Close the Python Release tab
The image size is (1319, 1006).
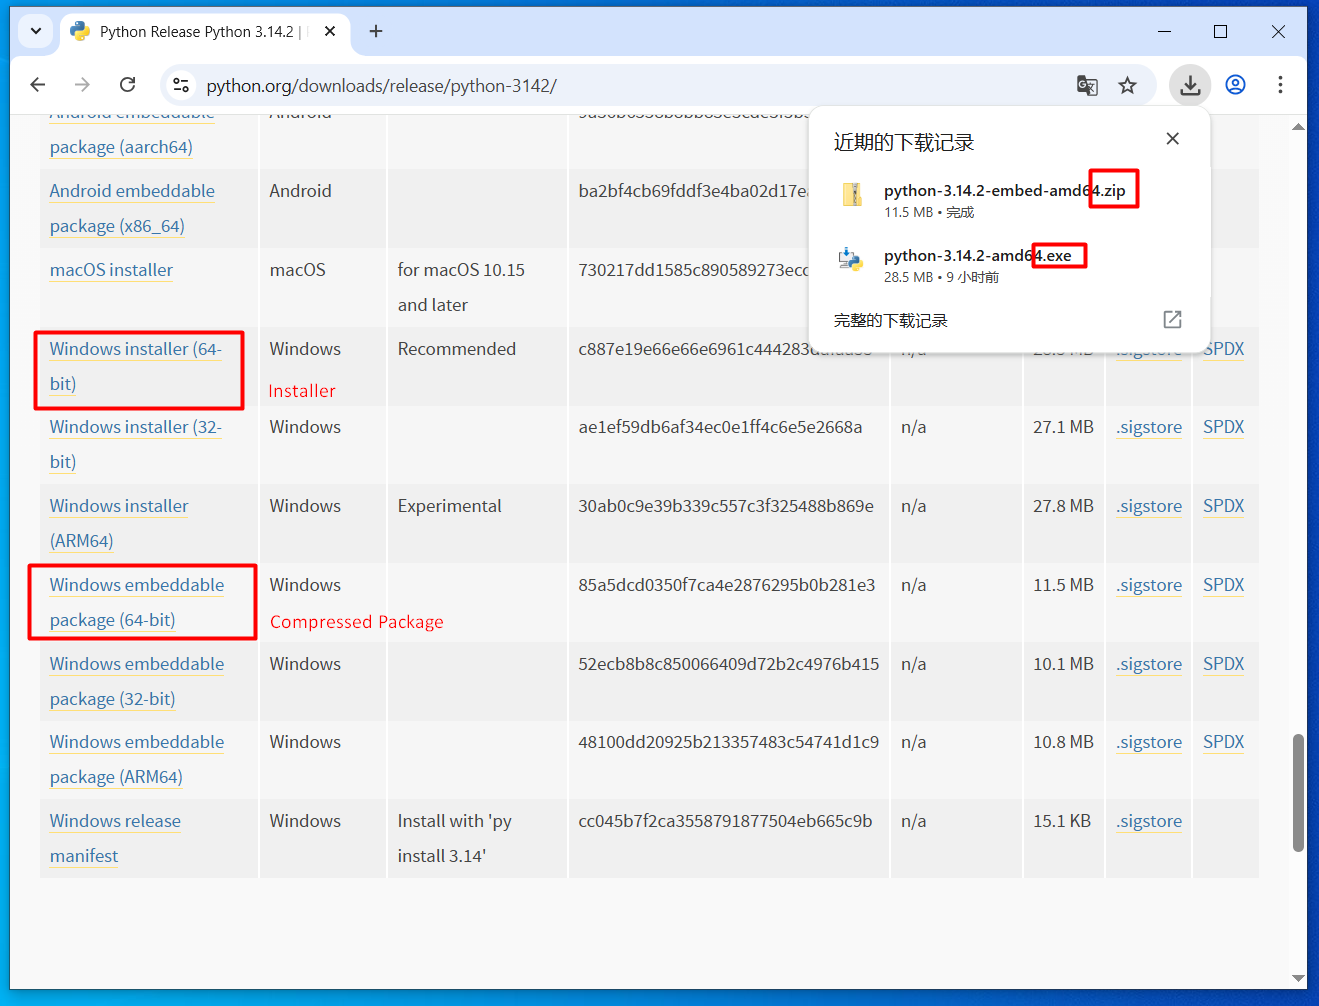[x=330, y=31]
